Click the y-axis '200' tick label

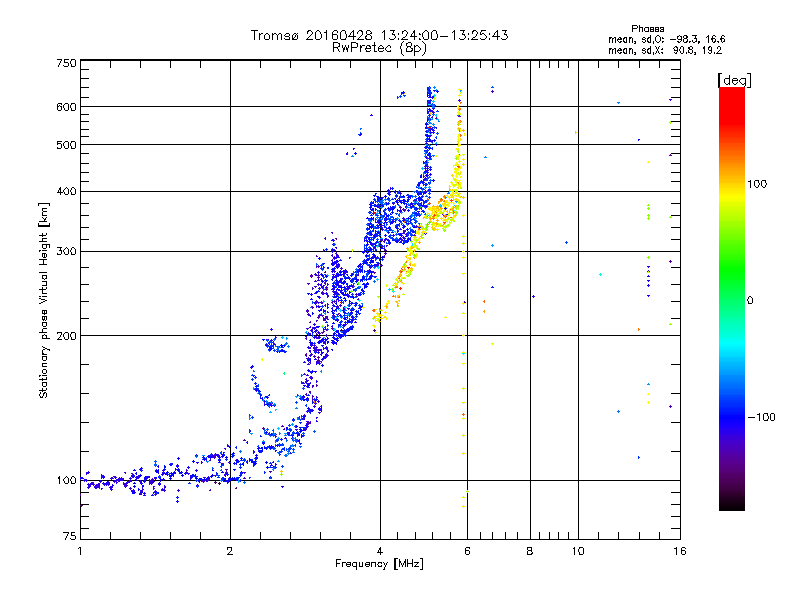point(67,336)
